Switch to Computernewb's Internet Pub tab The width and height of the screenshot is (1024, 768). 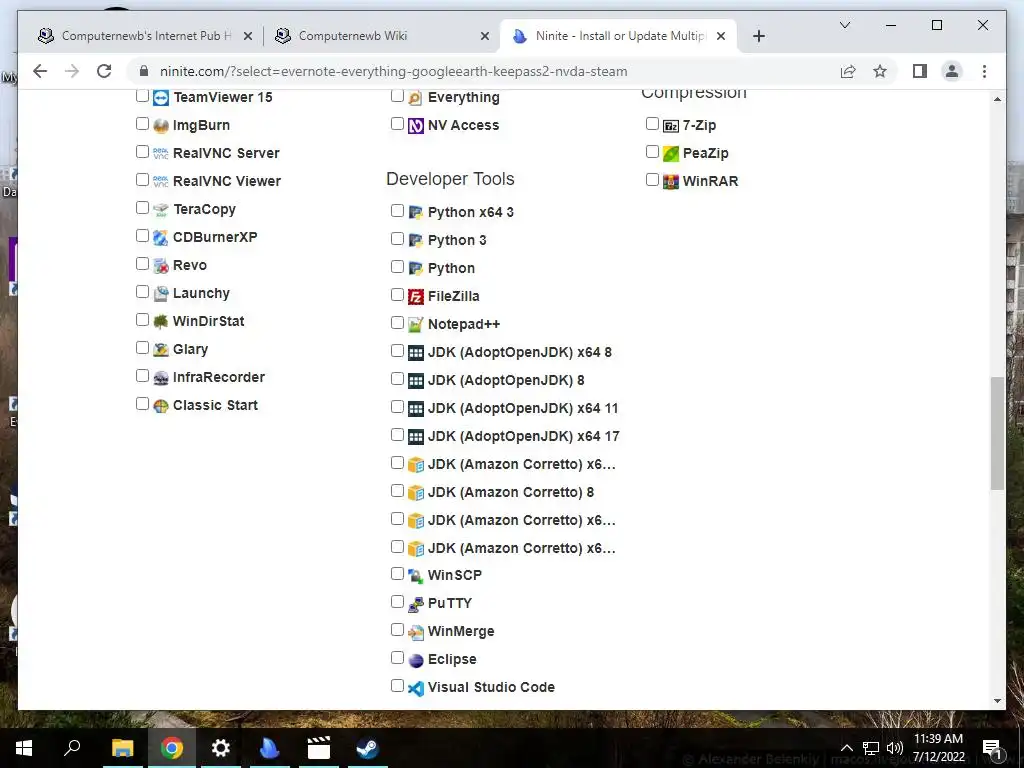[x=144, y=36]
